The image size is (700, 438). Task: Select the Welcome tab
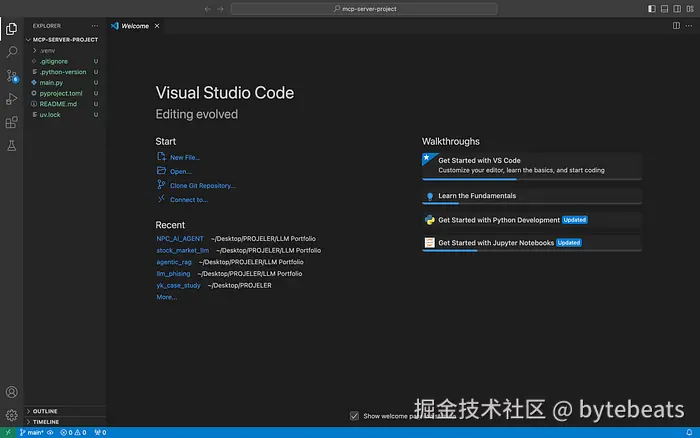[x=134, y=26]
